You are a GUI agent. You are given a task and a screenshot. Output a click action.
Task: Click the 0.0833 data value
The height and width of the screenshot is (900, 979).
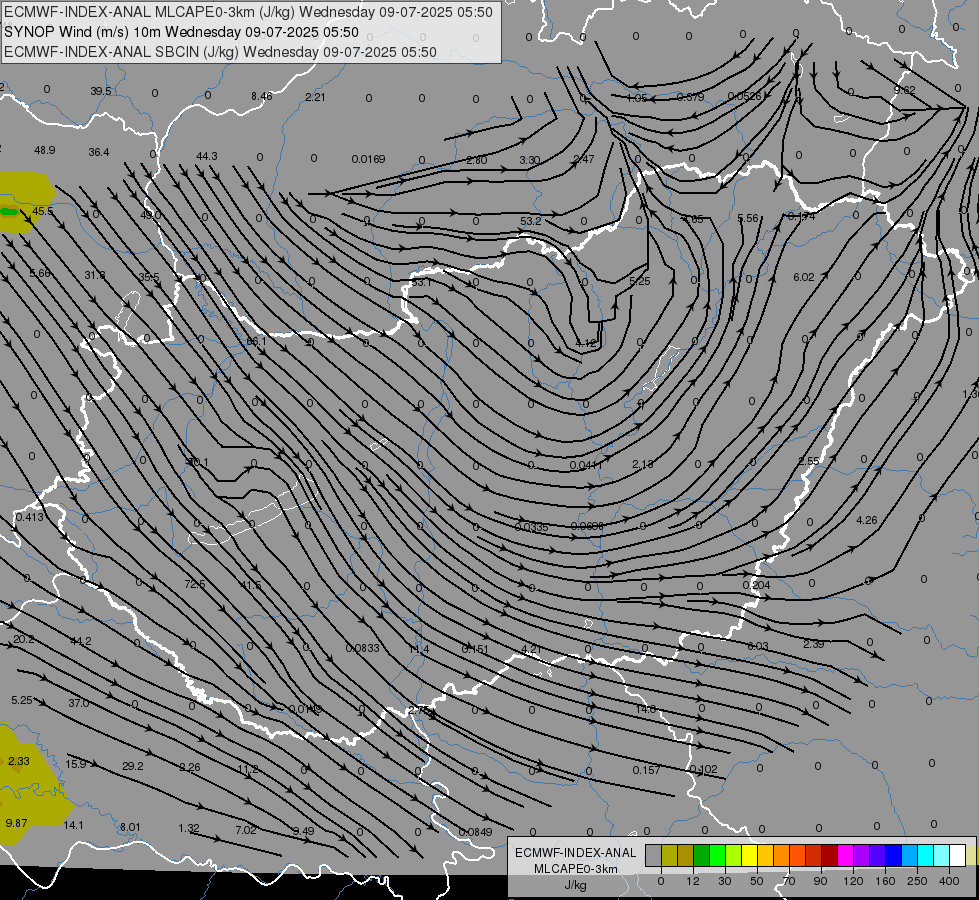363,648
